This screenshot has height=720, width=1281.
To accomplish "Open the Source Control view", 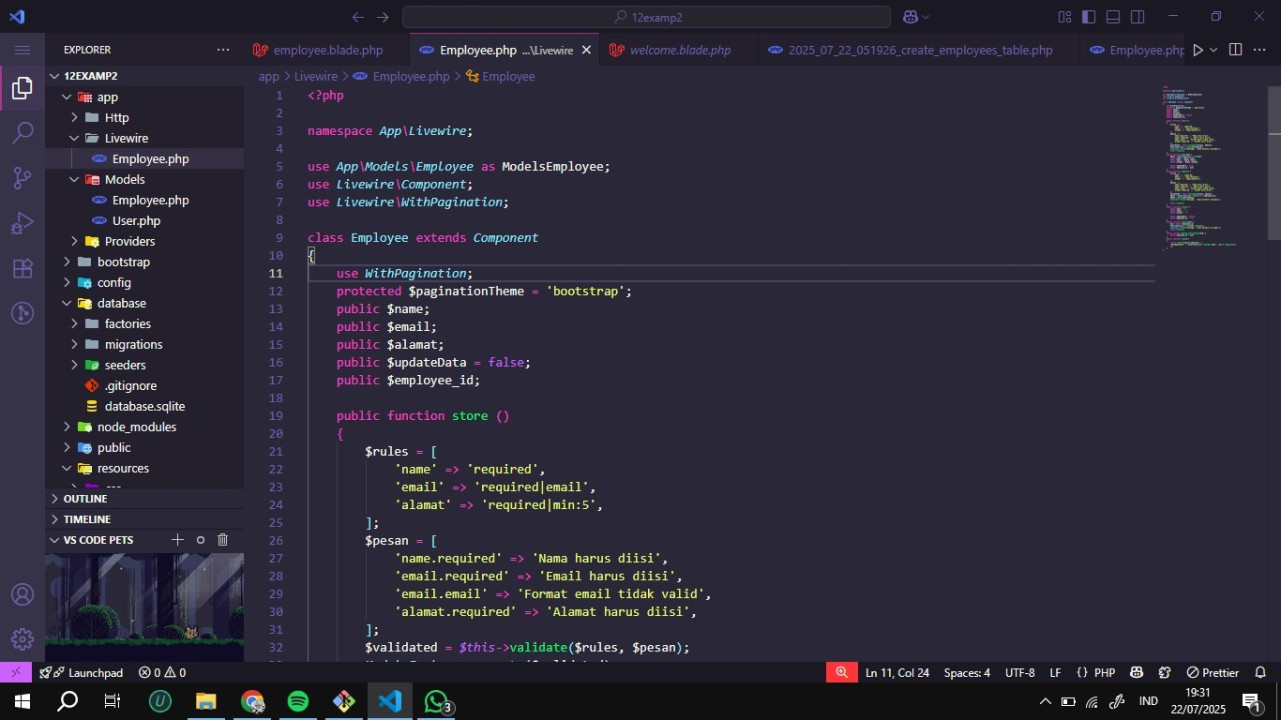I will point(22,178).
